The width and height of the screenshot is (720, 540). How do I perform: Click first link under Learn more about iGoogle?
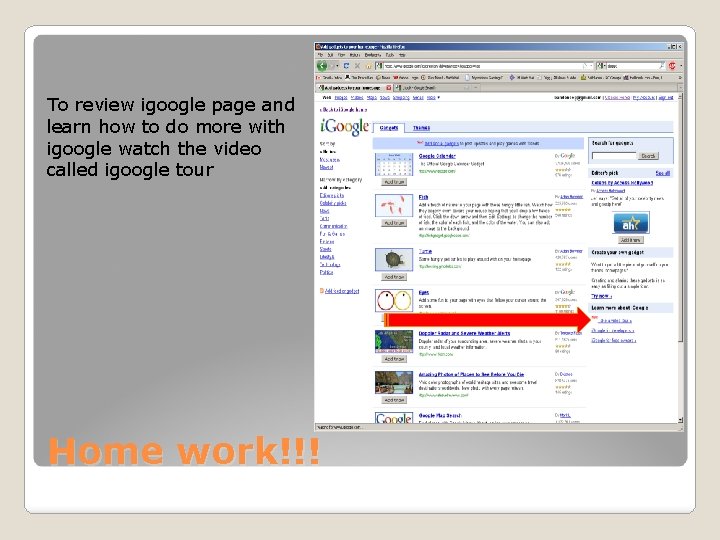coord(615,321)
